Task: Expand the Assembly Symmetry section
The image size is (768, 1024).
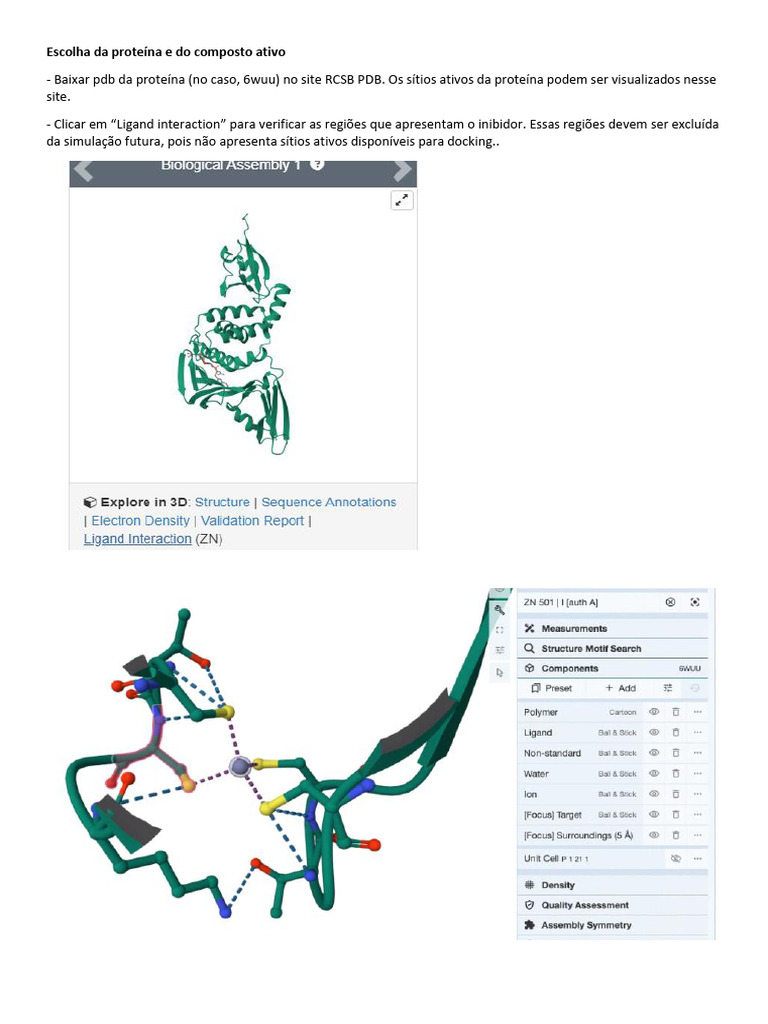Action: (x=613, y=925)
